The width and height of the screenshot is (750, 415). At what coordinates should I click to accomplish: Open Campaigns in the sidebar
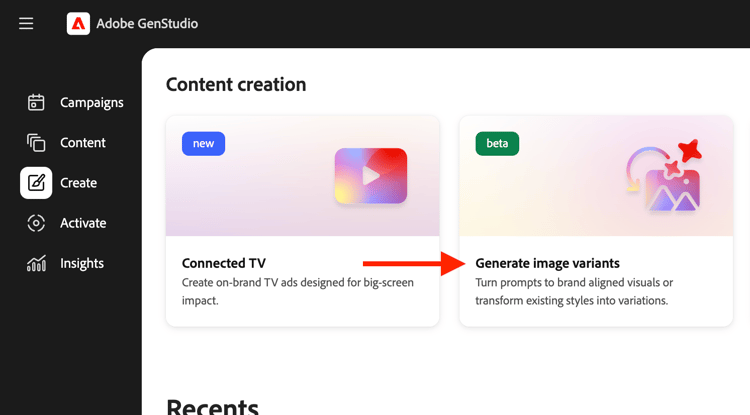pos(92,102)
